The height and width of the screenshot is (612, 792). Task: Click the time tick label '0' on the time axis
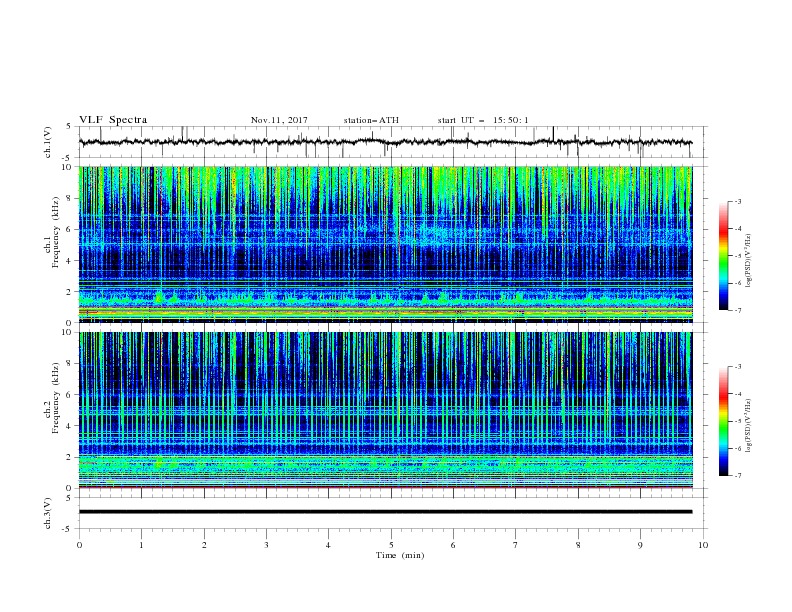79,545
